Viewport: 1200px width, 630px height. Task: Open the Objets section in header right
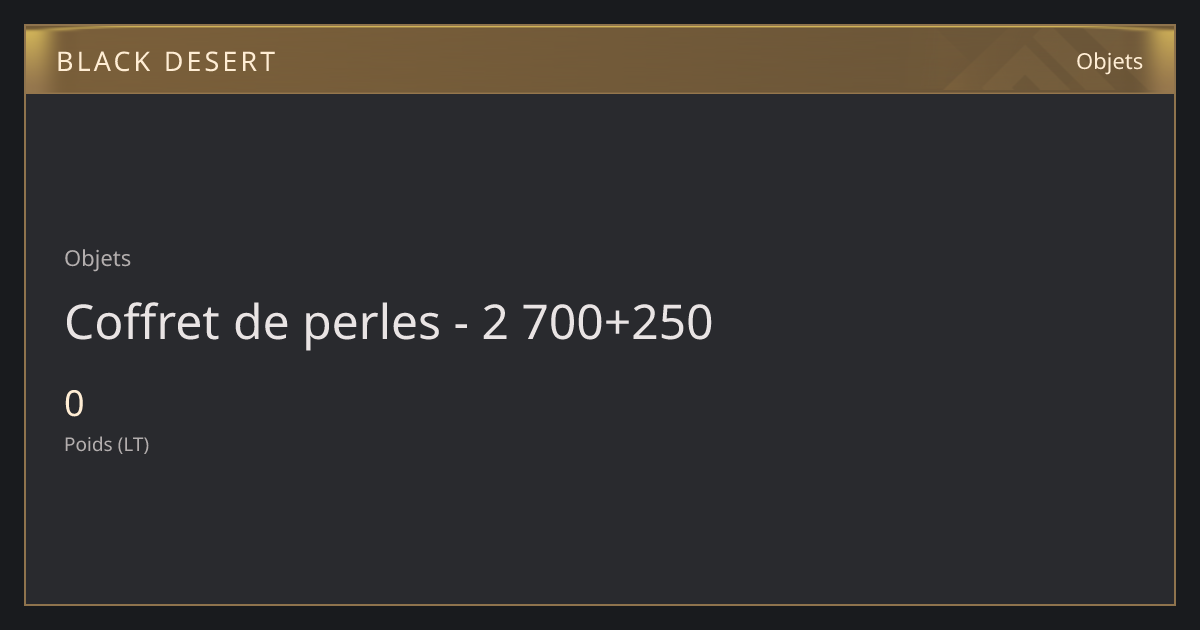tap(1109, 61)
